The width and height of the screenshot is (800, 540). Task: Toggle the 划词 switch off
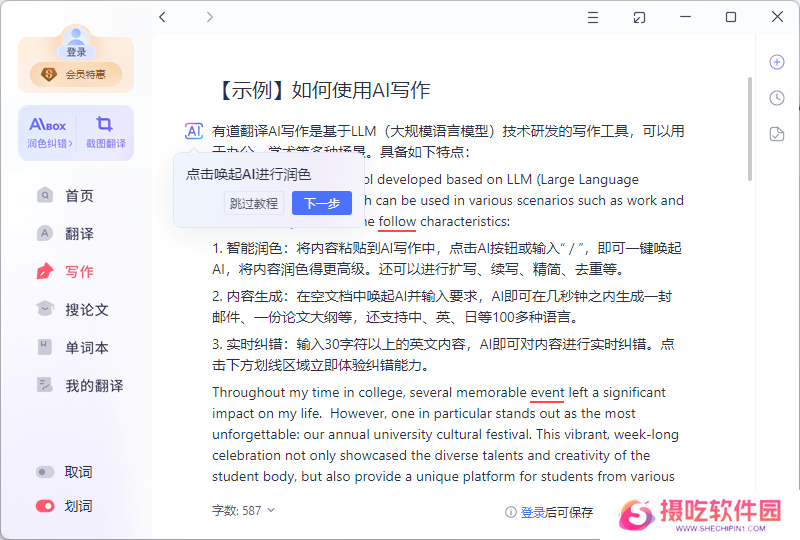pos(45,506)
